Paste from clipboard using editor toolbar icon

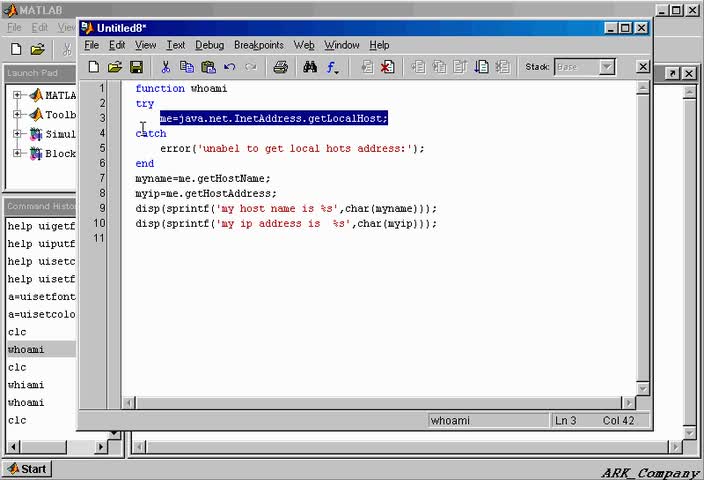[208, 67]
